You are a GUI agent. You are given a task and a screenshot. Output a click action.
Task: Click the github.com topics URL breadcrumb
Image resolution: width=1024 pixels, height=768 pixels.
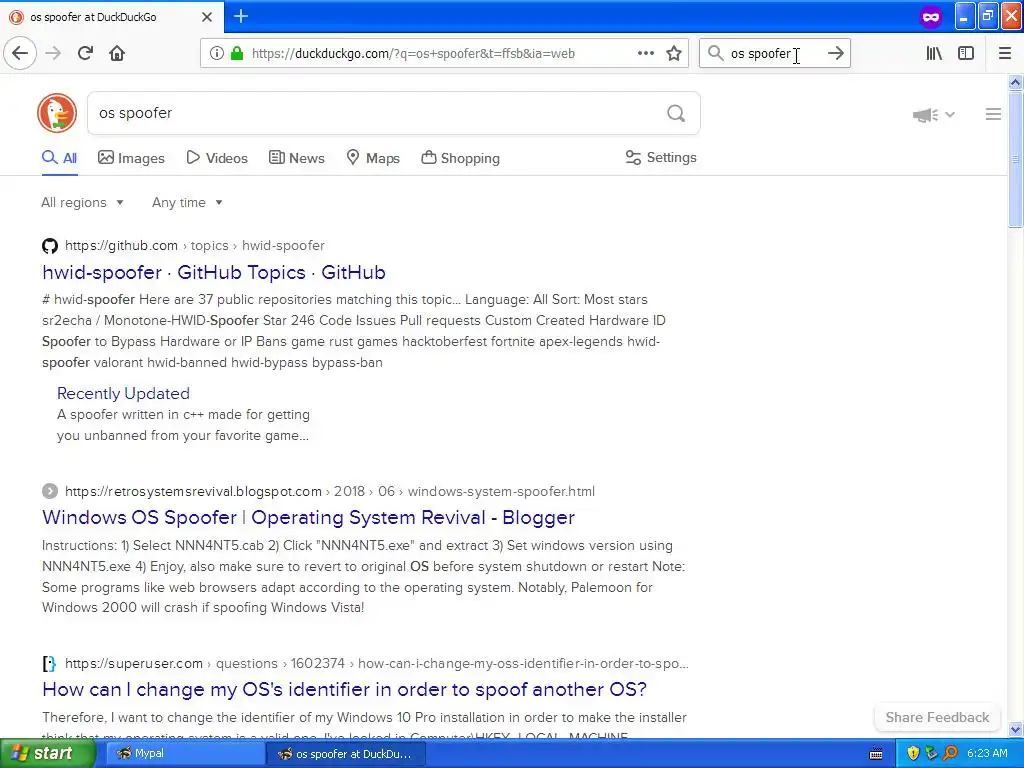tap(195, 246)
